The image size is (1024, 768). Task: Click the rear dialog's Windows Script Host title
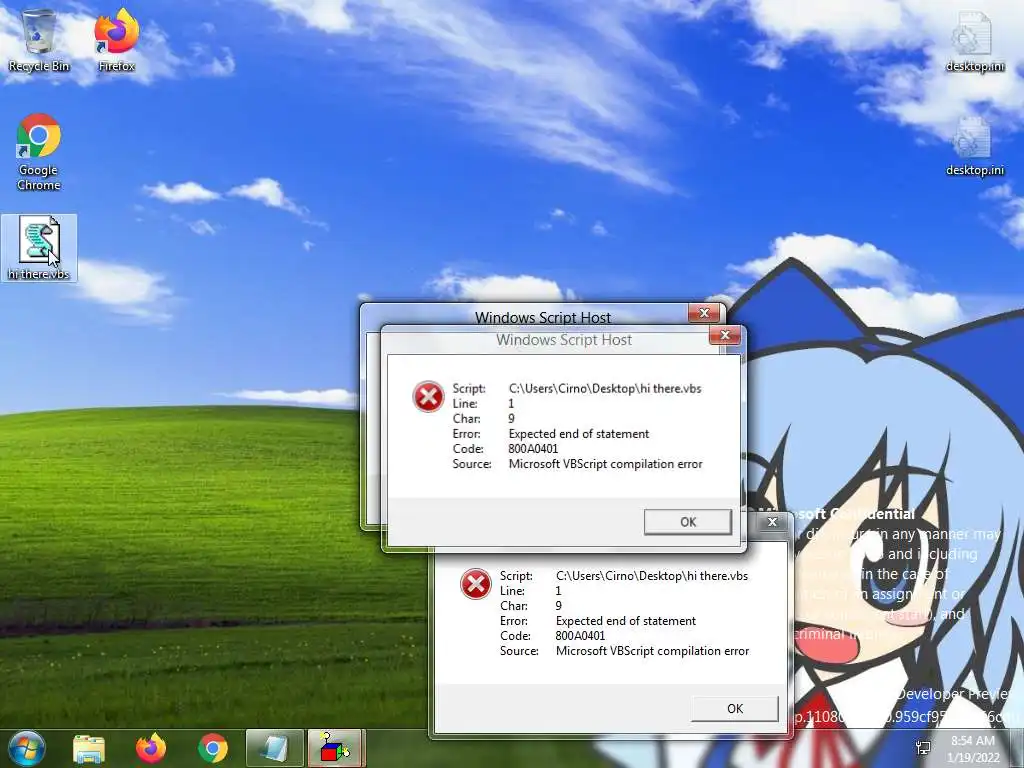(x=543, y=317)
